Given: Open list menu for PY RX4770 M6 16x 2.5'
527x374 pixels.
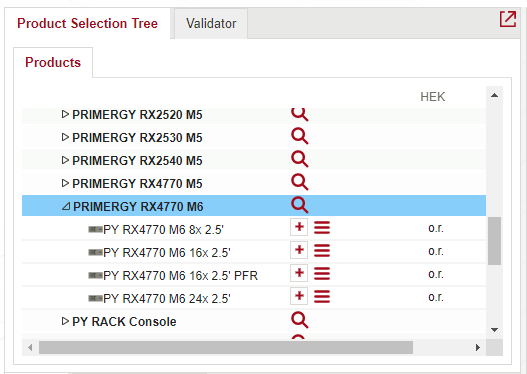Looking at the screenshot, I should click(322, 251).
